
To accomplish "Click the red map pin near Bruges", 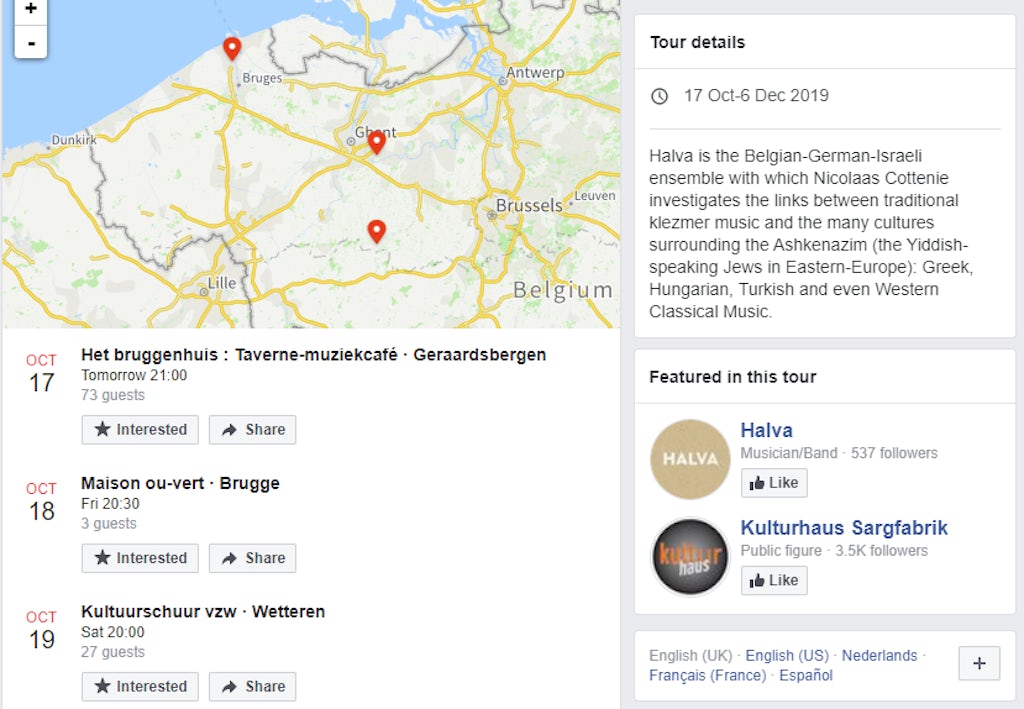I will [232, 48].
